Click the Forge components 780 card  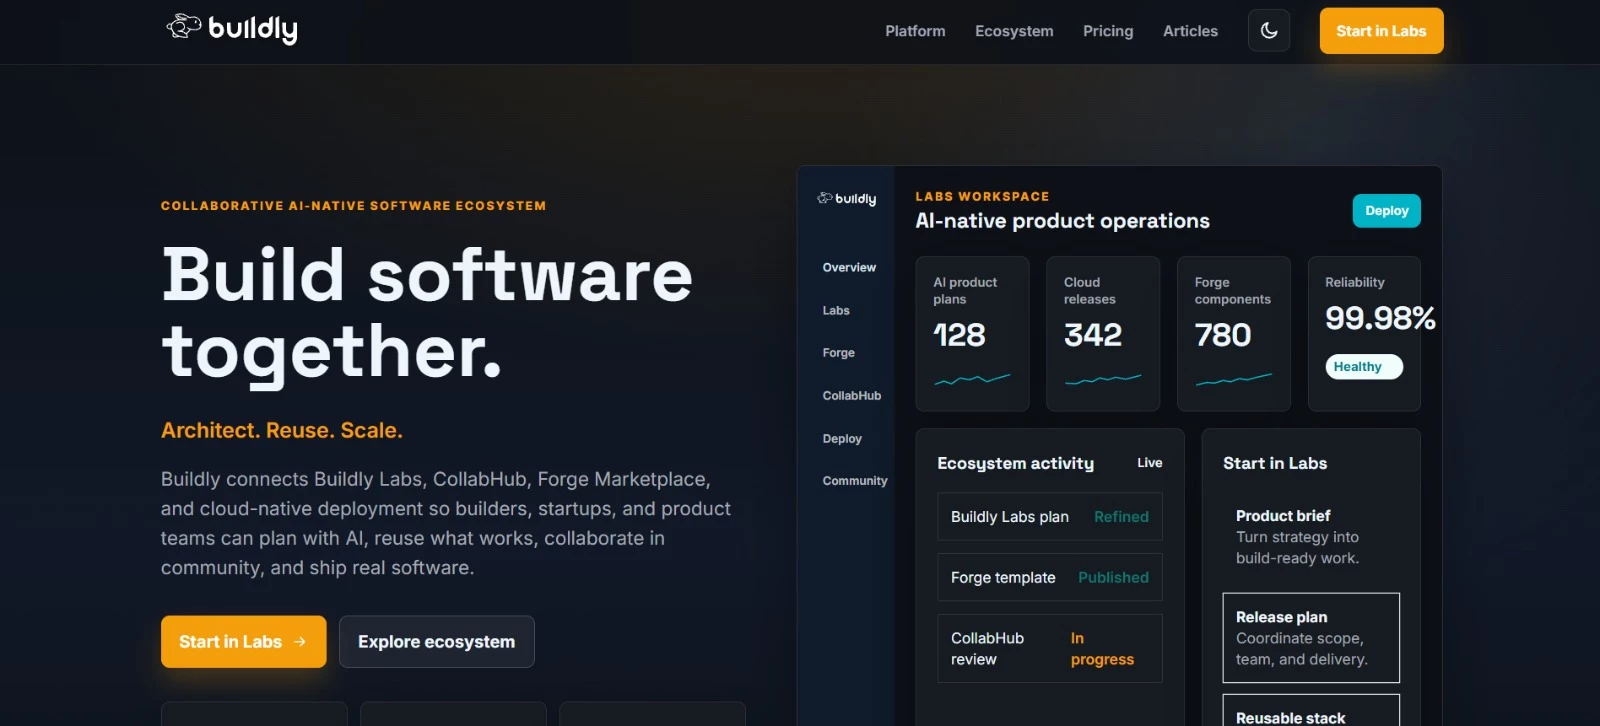(1234, 334)
